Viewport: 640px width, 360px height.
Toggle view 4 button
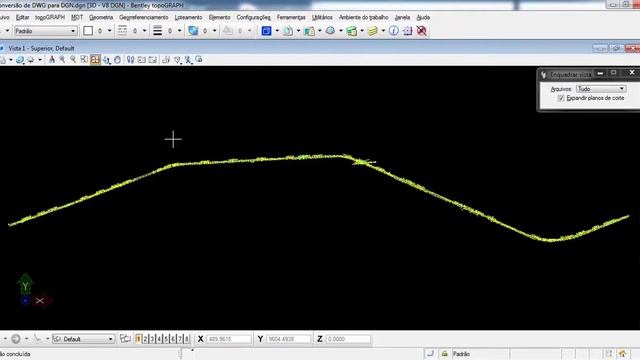159,339
